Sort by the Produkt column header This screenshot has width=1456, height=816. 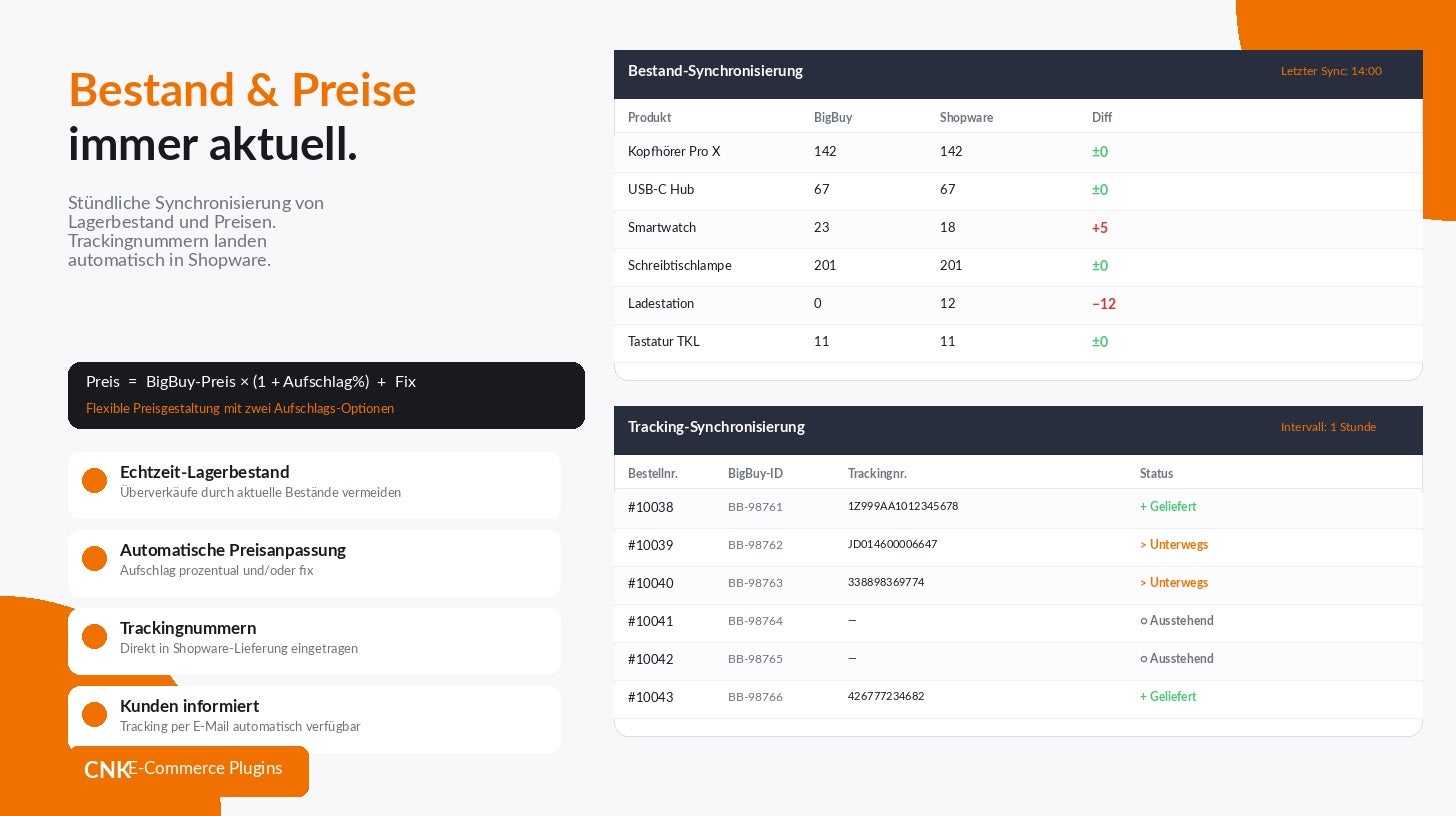tap(649, 118)
